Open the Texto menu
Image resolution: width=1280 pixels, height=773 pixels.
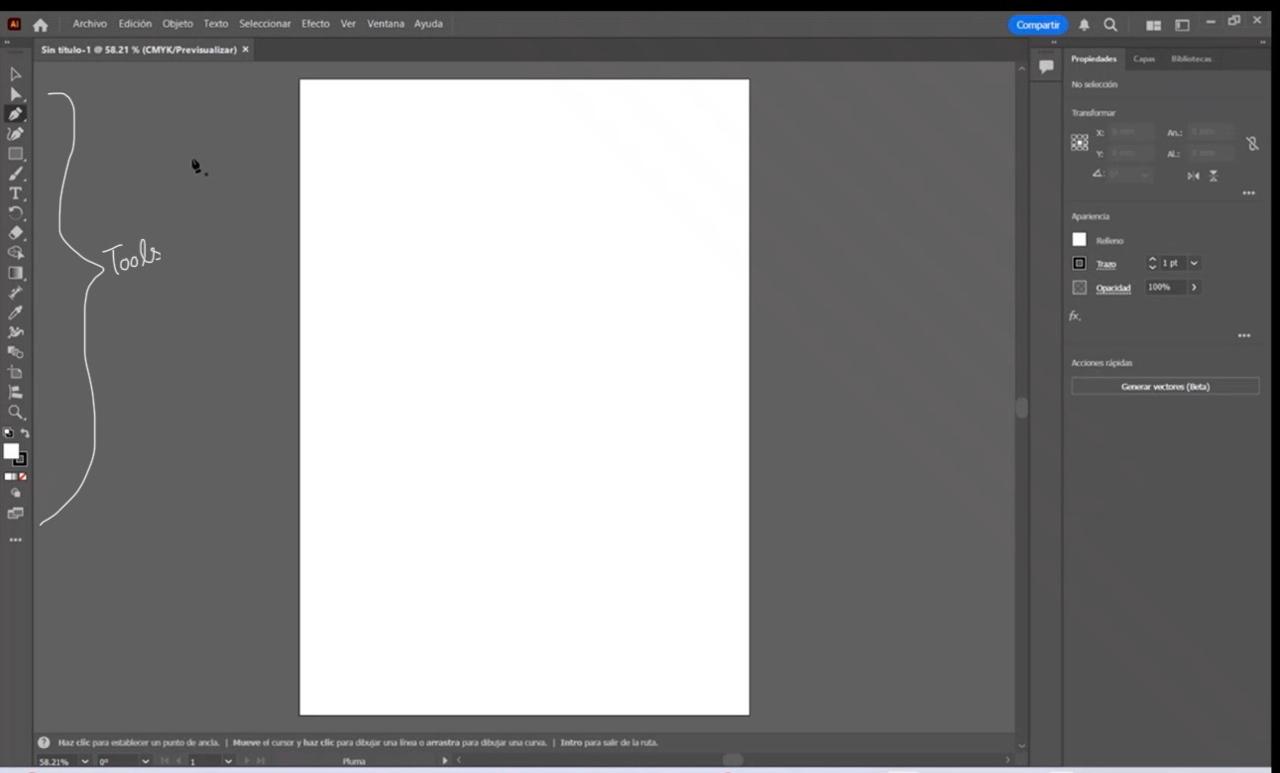click(x=216, y=24)
